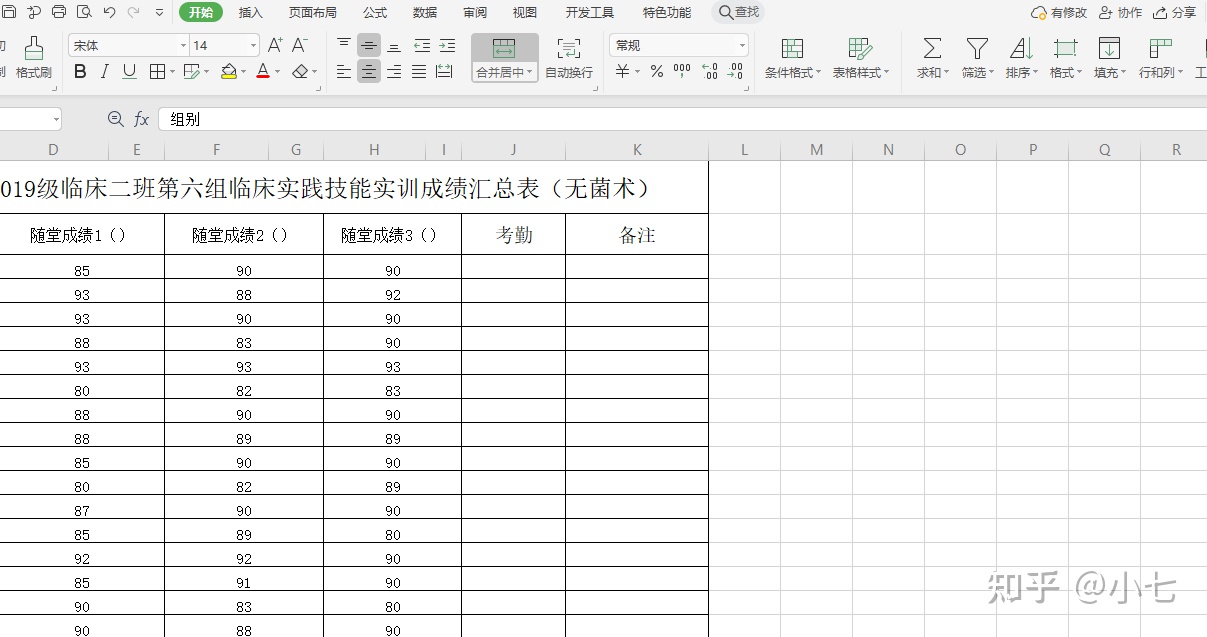Click the Rows and Columns (行和列) icon
This screenshot has width=1207, height=637.
[x=1157, y=58]
